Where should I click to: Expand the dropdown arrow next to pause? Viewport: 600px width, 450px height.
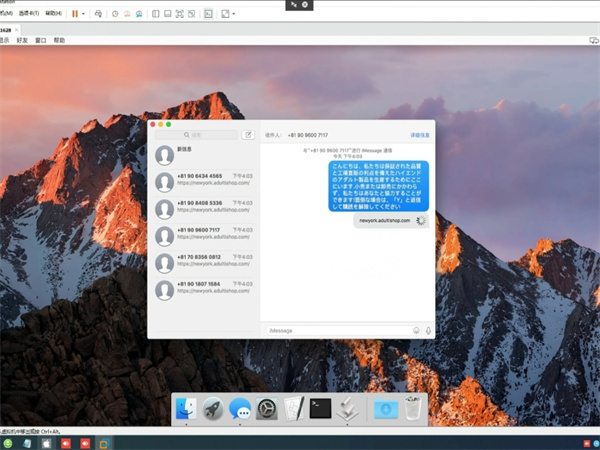[84, 14]
